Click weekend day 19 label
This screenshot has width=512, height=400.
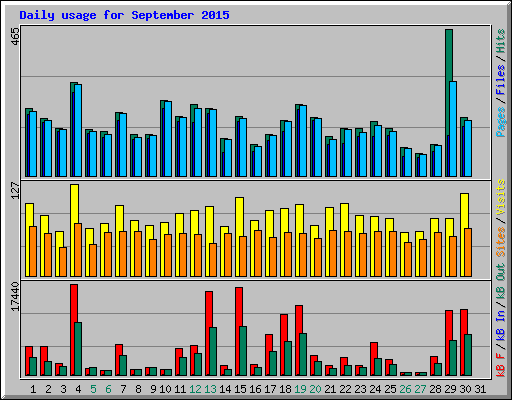(x=300, y=389)
